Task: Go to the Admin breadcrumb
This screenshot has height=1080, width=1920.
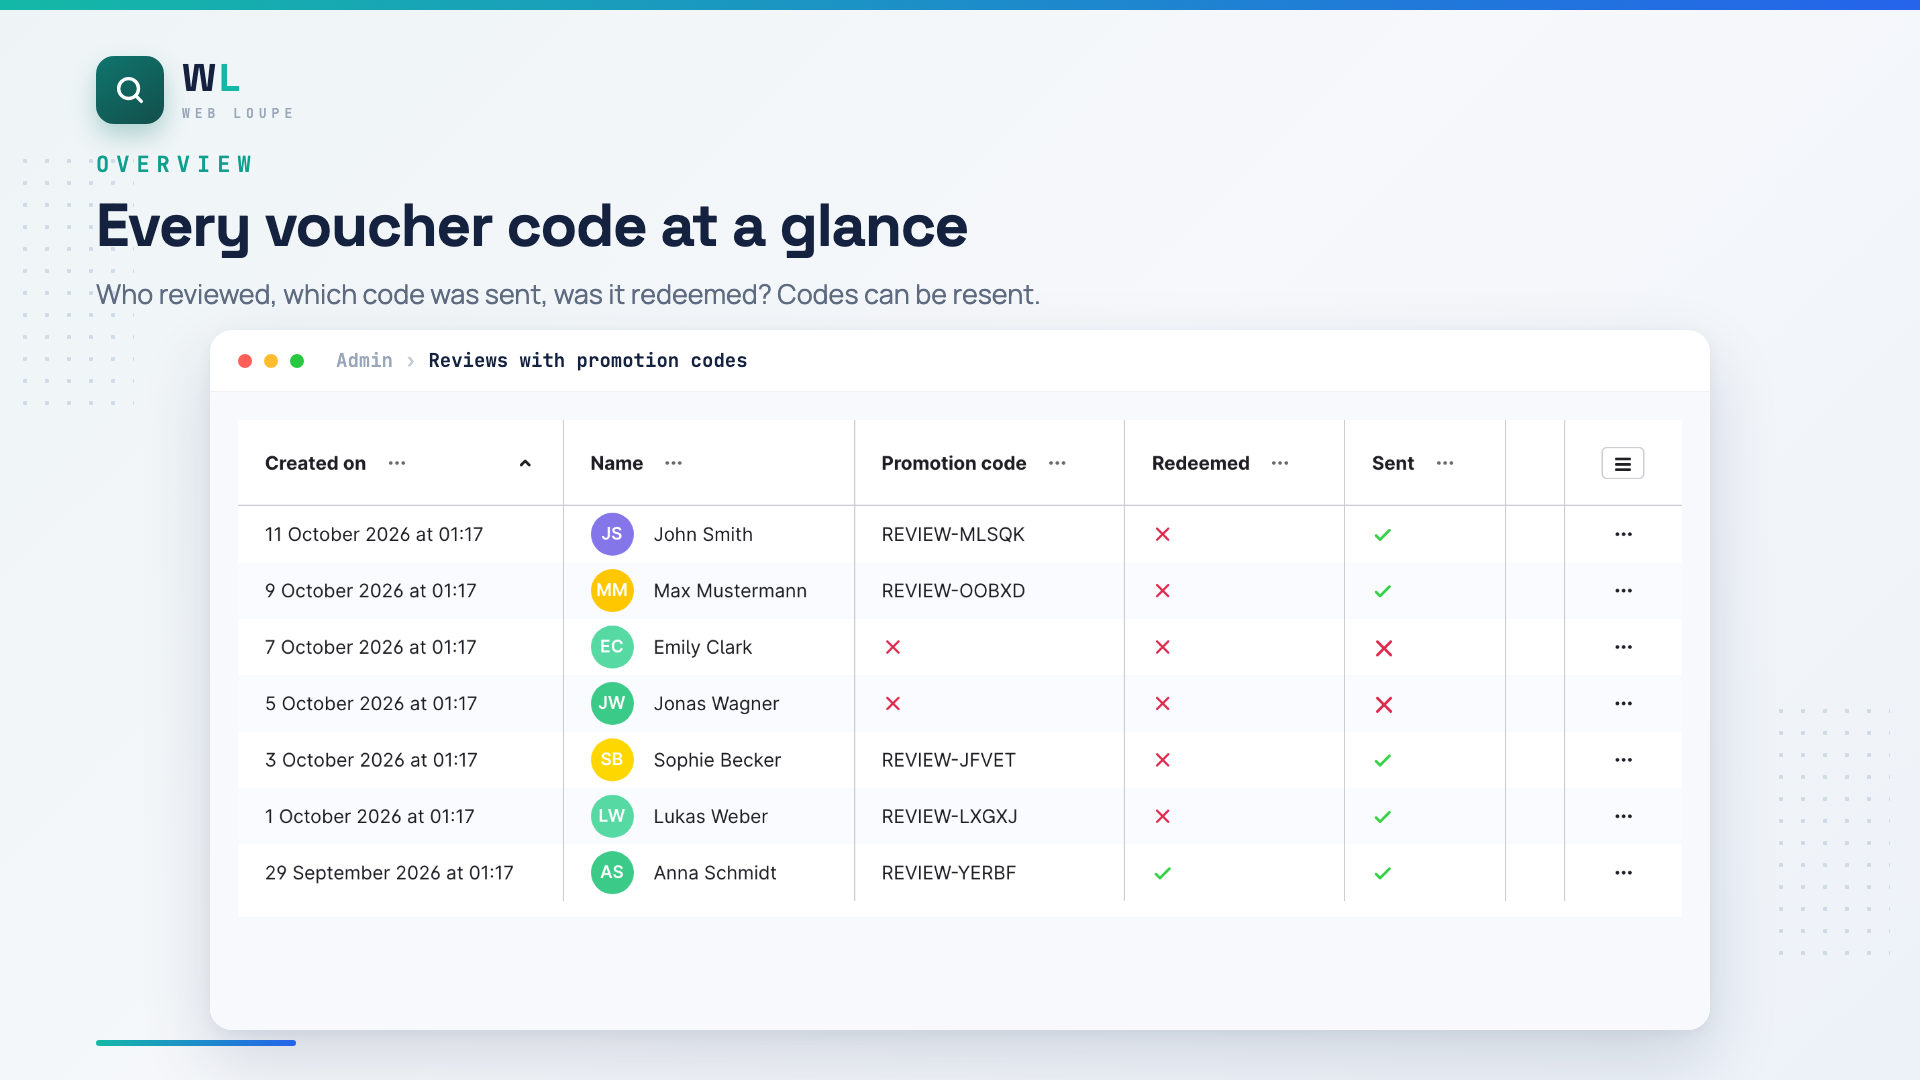Action: 364,361
